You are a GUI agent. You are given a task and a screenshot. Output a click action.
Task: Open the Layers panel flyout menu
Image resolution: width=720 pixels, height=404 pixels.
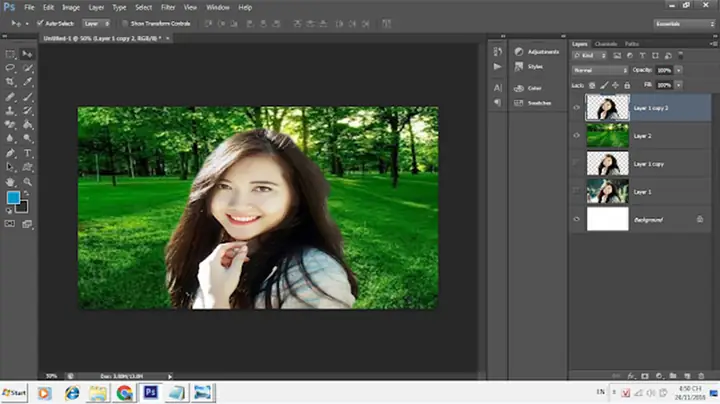[x=714, y=44]
